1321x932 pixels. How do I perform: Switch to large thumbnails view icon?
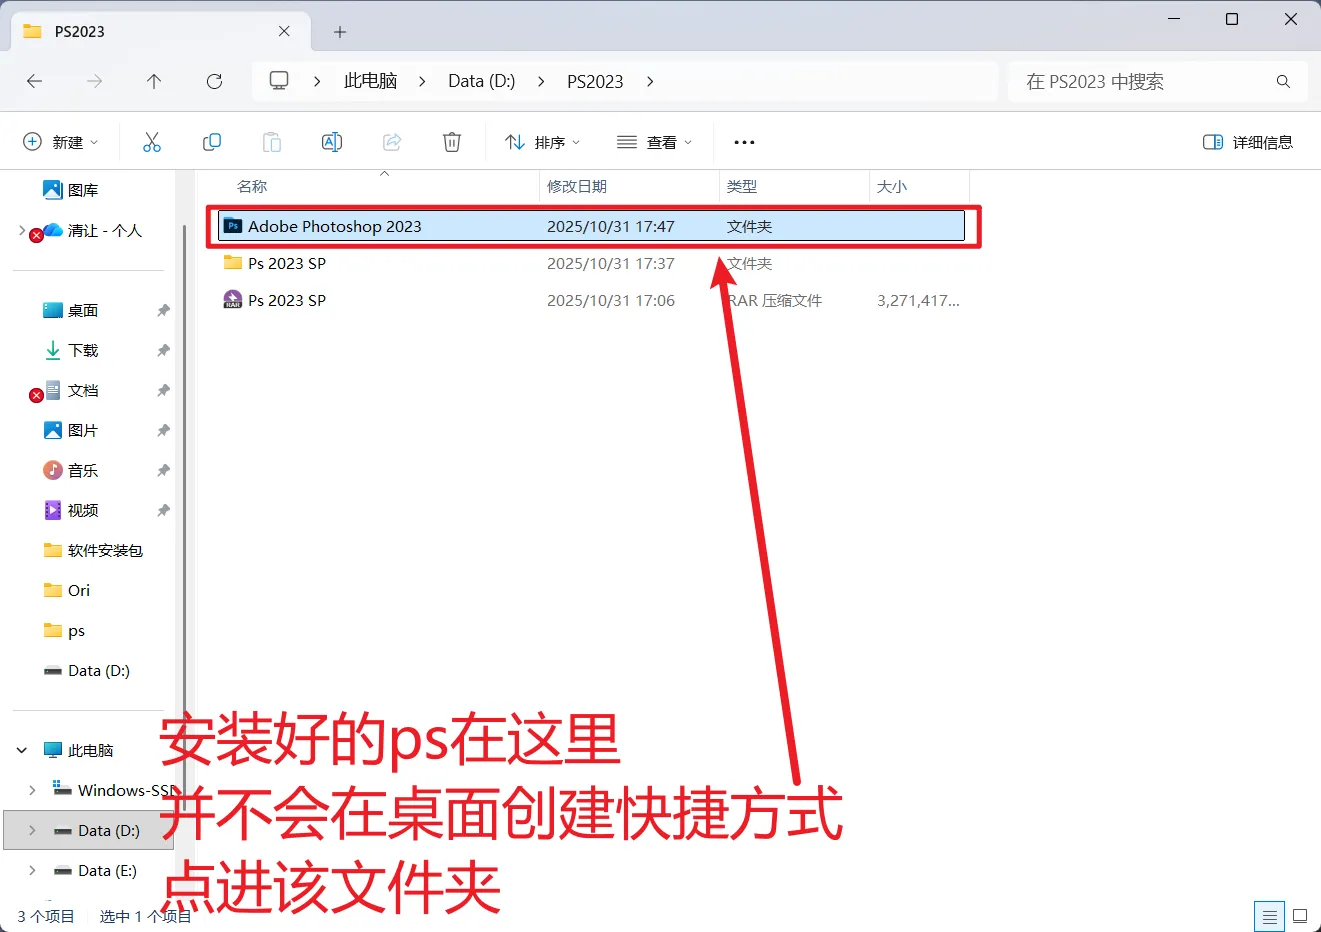(1300, 916)
